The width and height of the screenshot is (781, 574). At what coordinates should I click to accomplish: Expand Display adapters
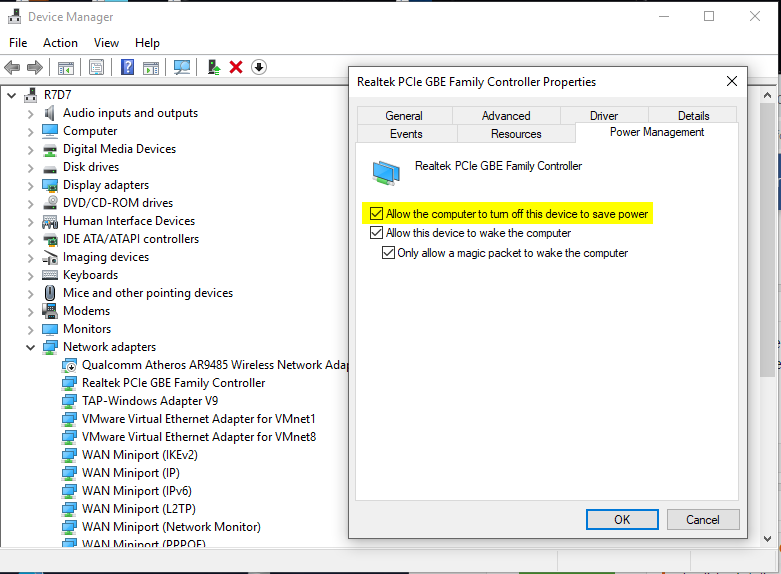pyautogui.click(x=30, y=186)
